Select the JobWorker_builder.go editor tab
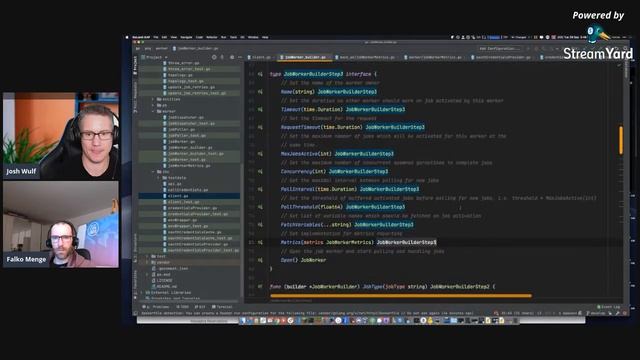 click(305, 58)
